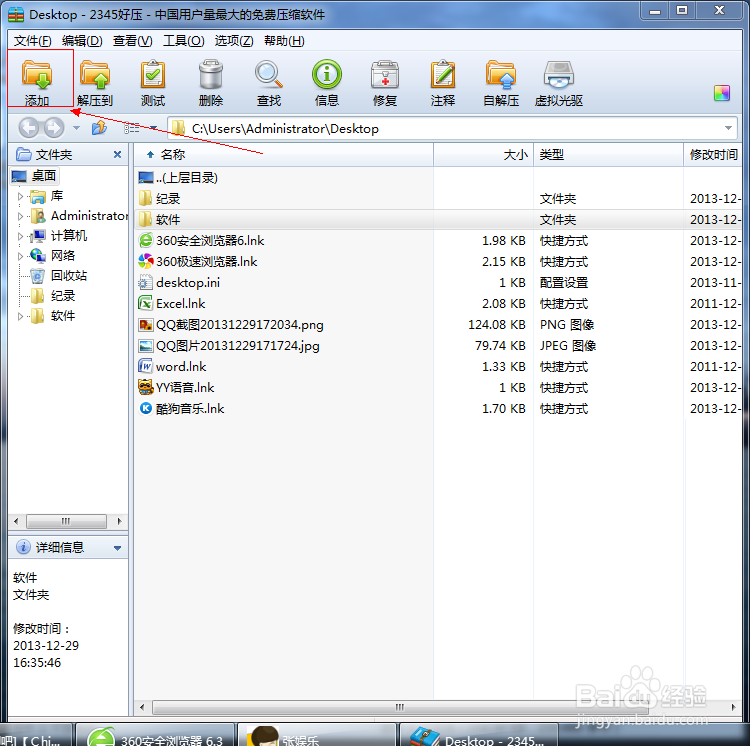Open the colorful skin palette icon
Image resolution: width=750 pixels, height=746 pixels.
(722, 93)
